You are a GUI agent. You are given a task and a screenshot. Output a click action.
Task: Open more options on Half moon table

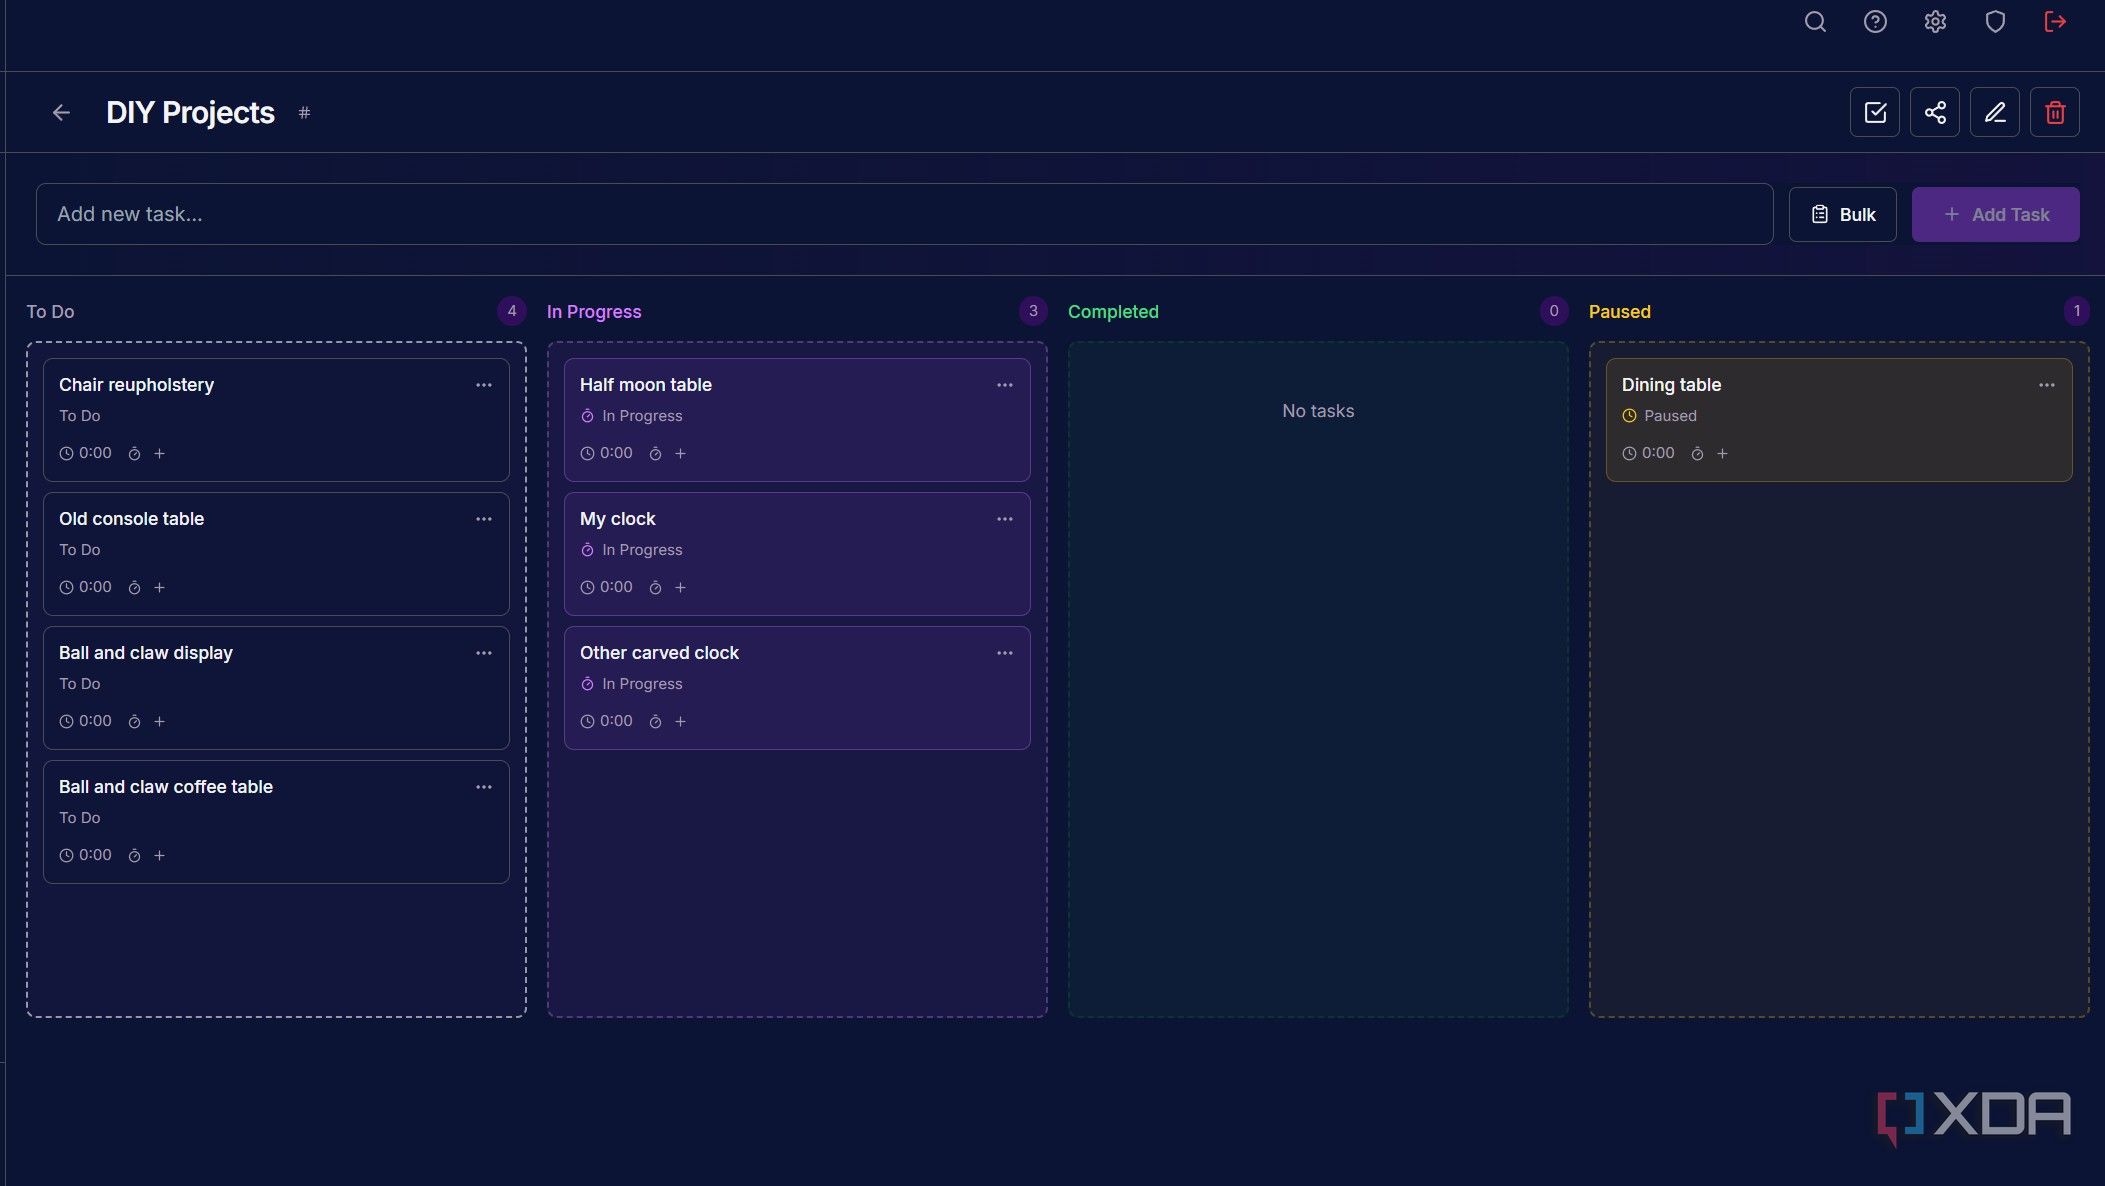point(1005,385)
